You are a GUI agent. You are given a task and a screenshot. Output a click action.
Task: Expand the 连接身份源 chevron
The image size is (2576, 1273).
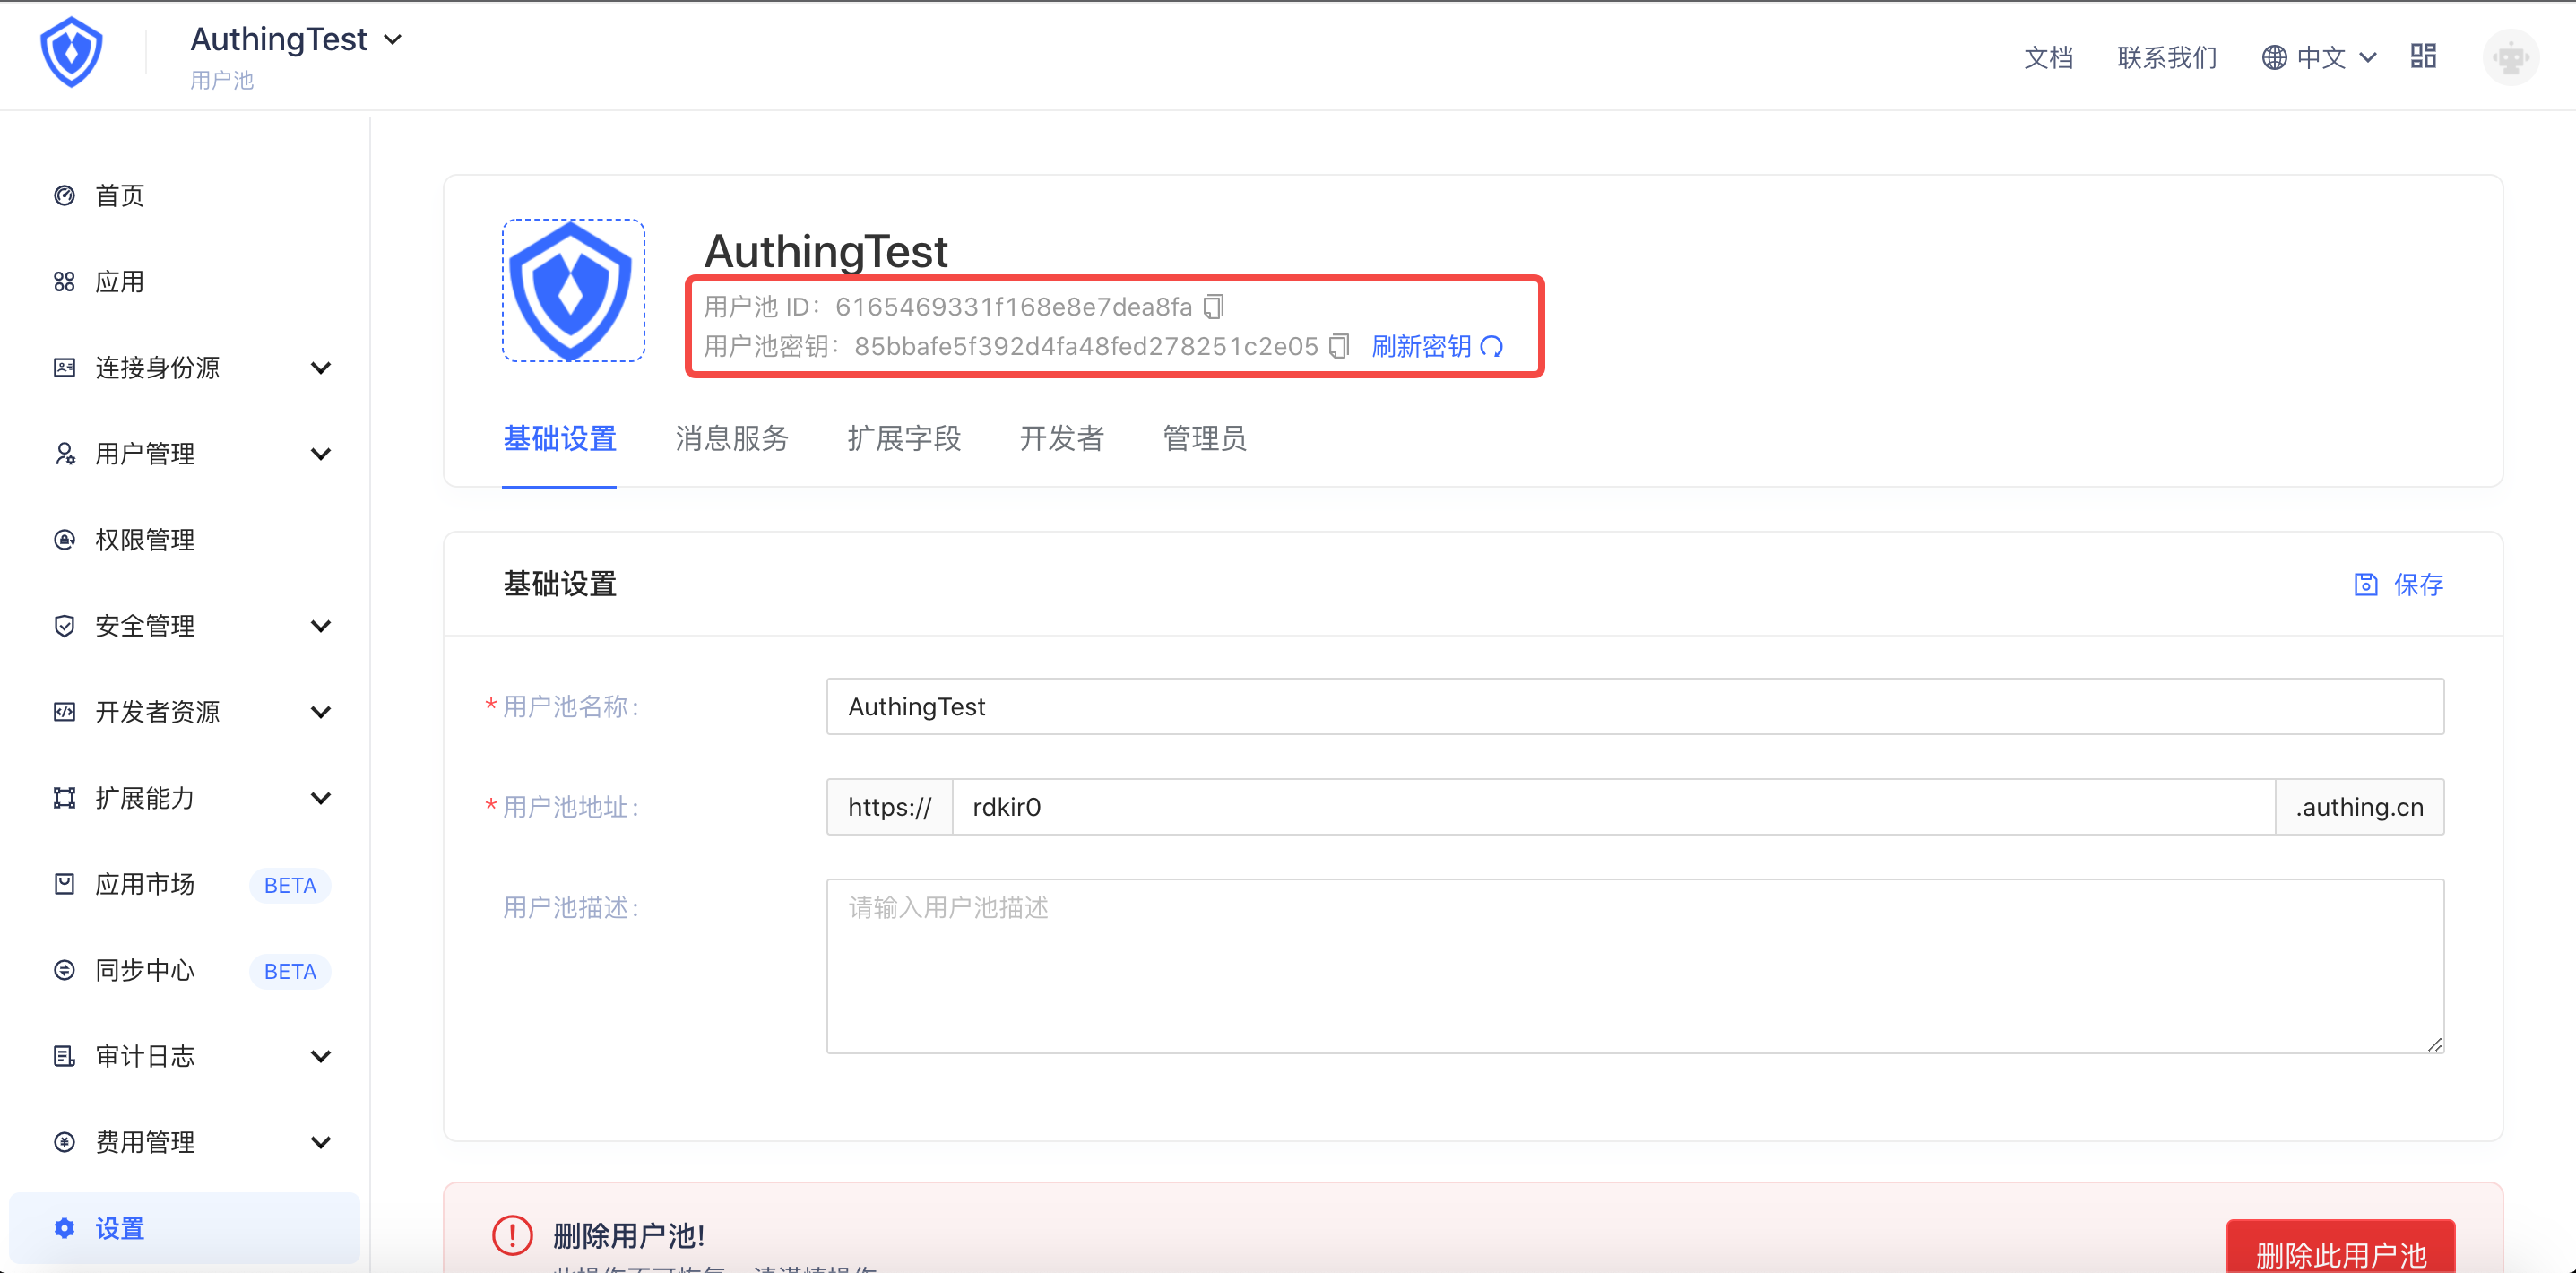[x=320, y=368]
